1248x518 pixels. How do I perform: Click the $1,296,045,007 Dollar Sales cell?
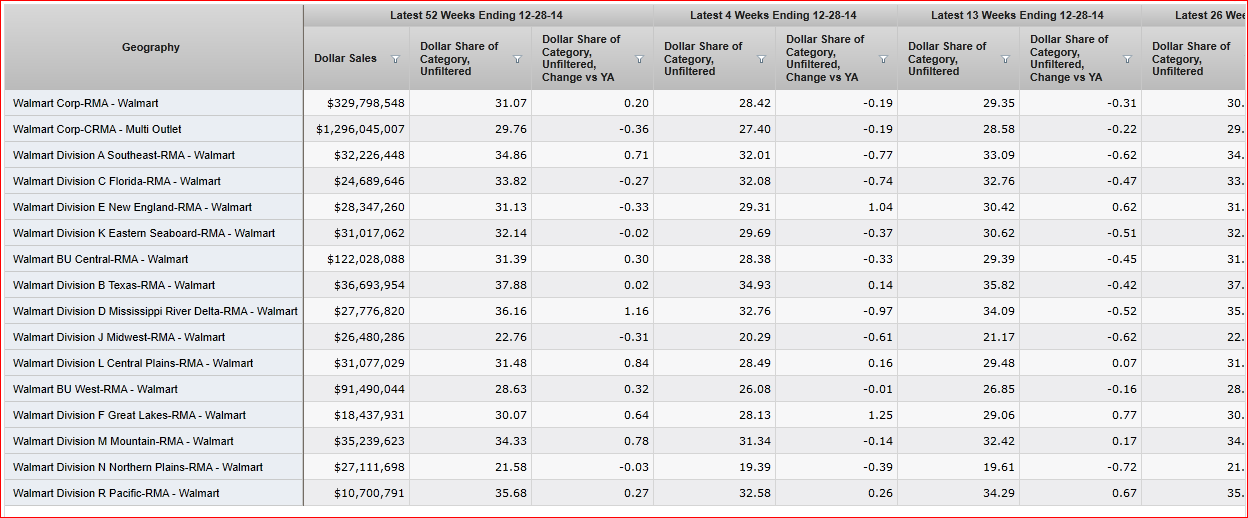(x=360, y=129)
